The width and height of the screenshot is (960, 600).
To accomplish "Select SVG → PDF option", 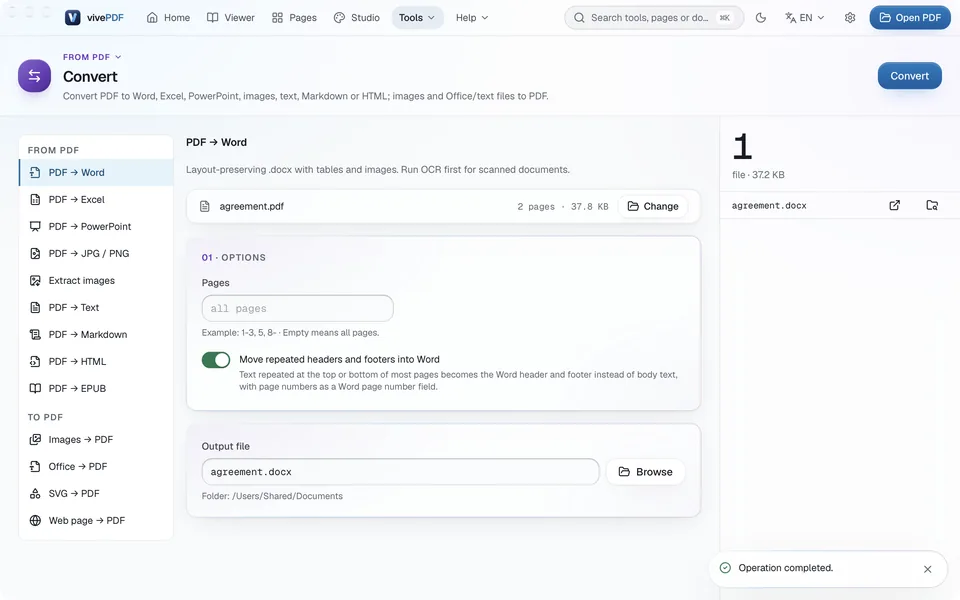I will (96, 493).
